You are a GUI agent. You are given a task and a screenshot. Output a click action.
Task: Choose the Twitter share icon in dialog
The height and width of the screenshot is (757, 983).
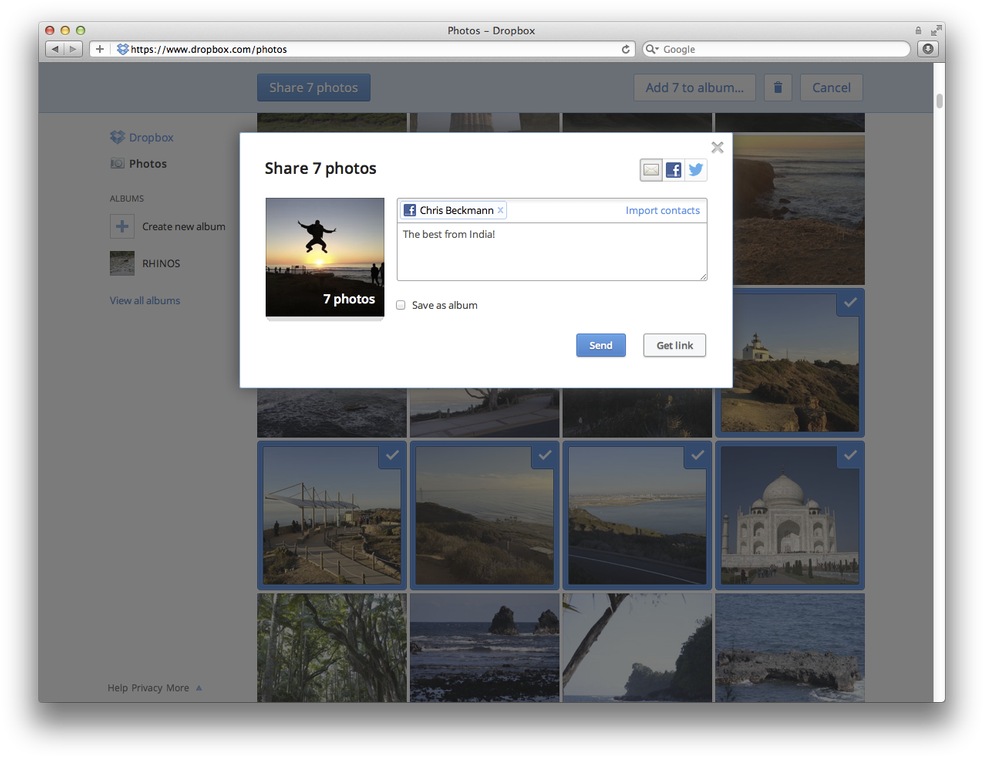point(696,170)
